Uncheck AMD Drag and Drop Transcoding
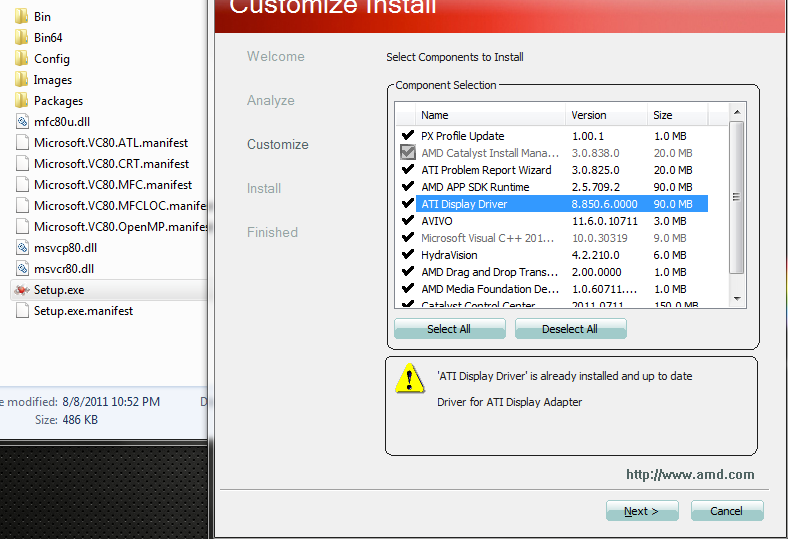Image resolution: width=788 pixels, height=539 pixels. click(x=408, y=272)
